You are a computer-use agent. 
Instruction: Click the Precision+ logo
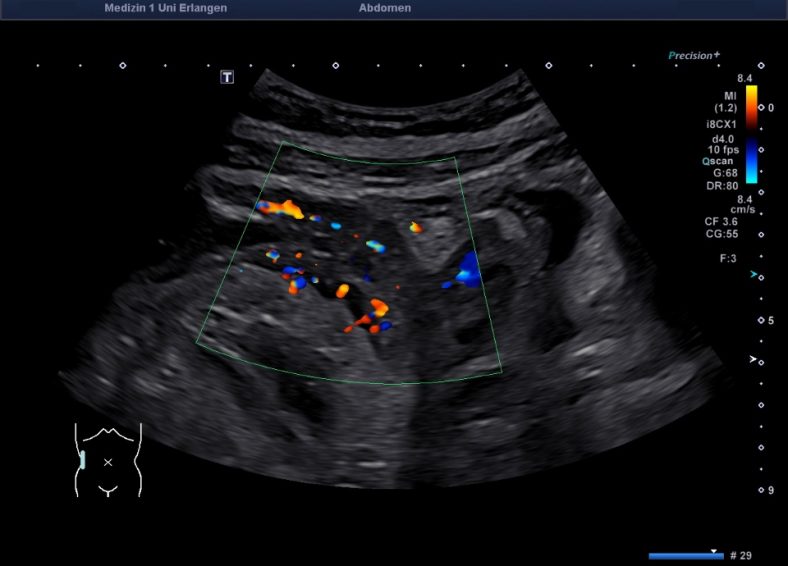(694, 56)
